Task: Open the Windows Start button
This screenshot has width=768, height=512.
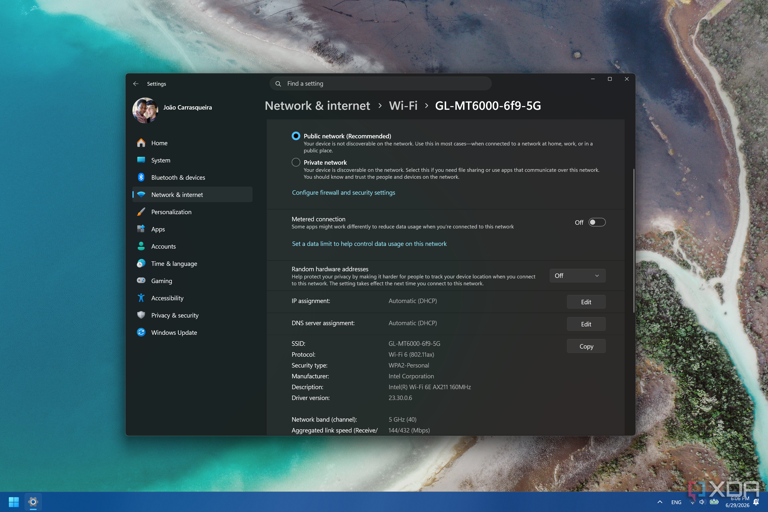Action: click(14, 502)
